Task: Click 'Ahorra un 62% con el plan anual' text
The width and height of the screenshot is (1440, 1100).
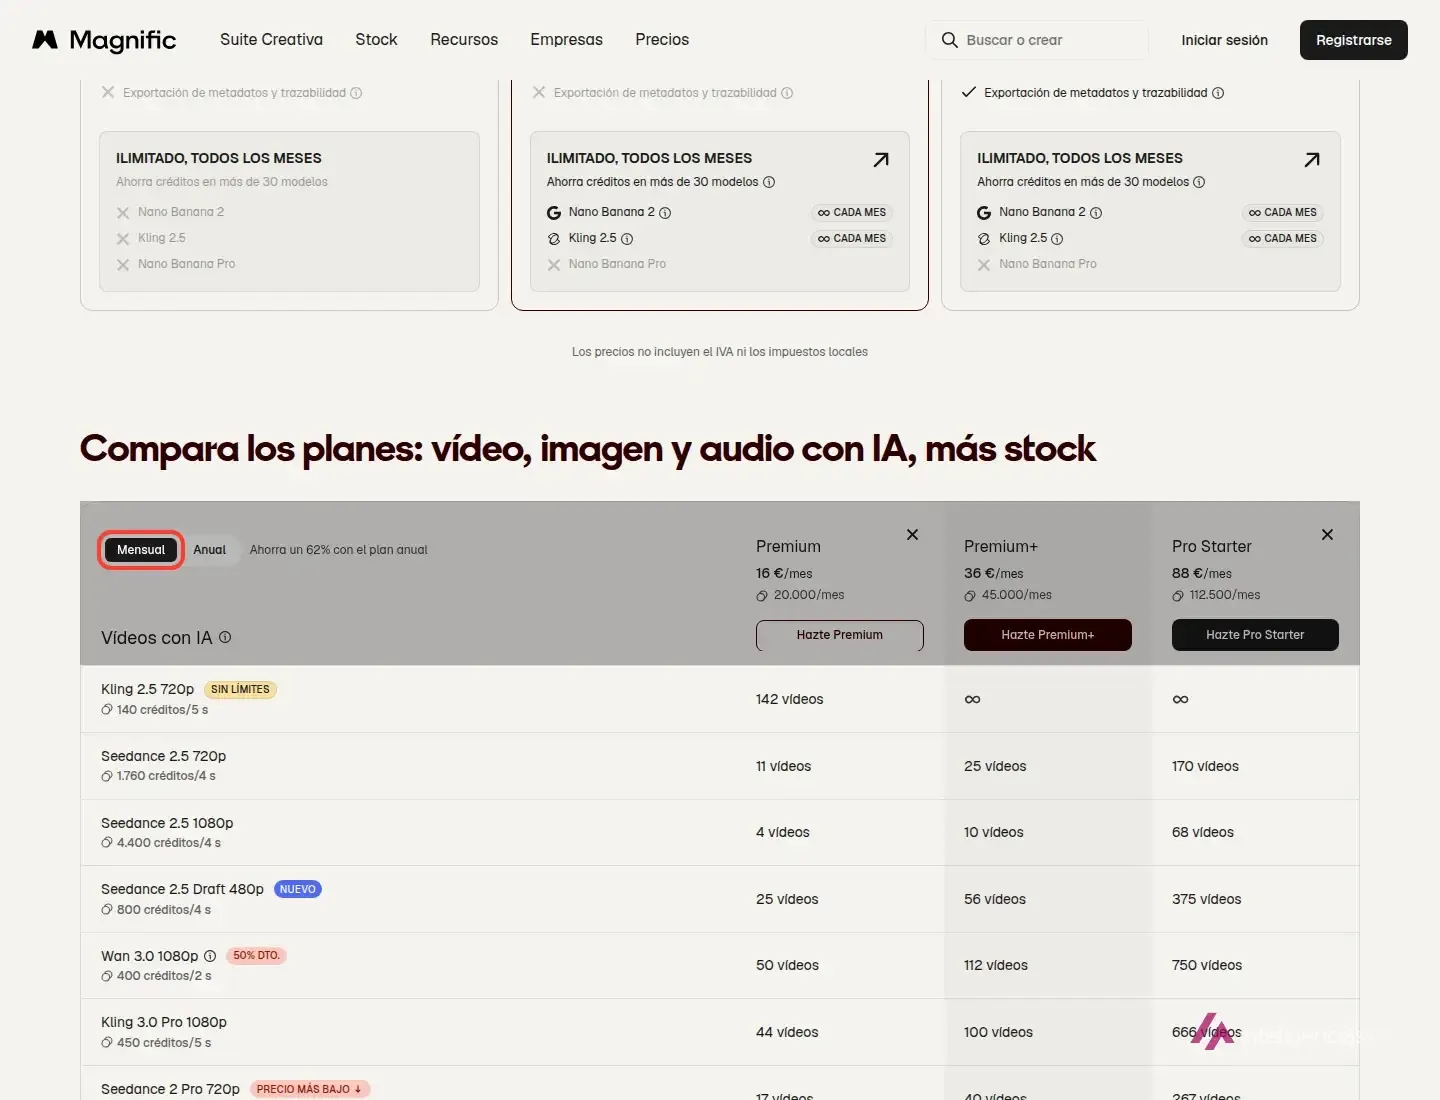Action: tap(338, 550)
